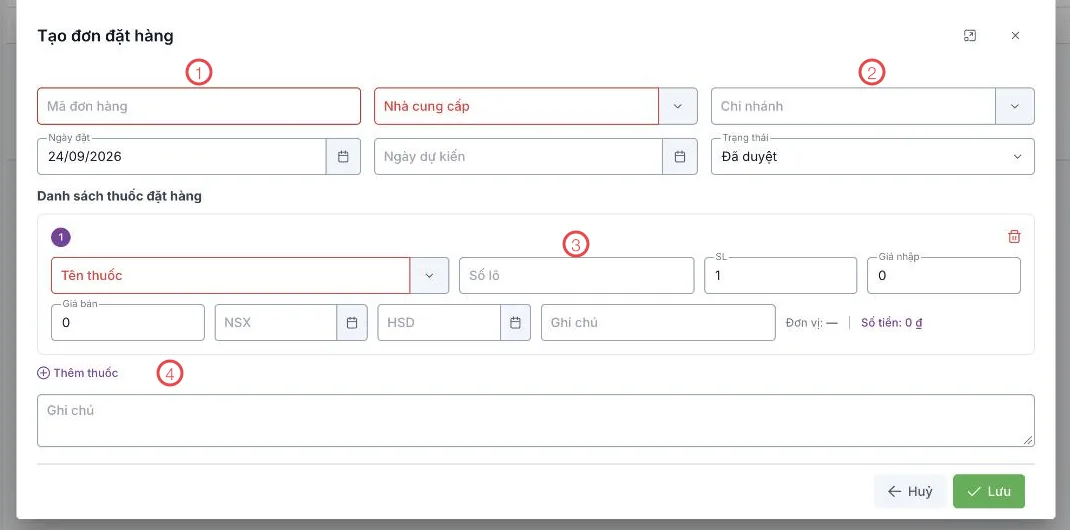The height and width of the screenshot is (530, 1070).
Task: Click the SL quantity field
Action: coord(781,276)
